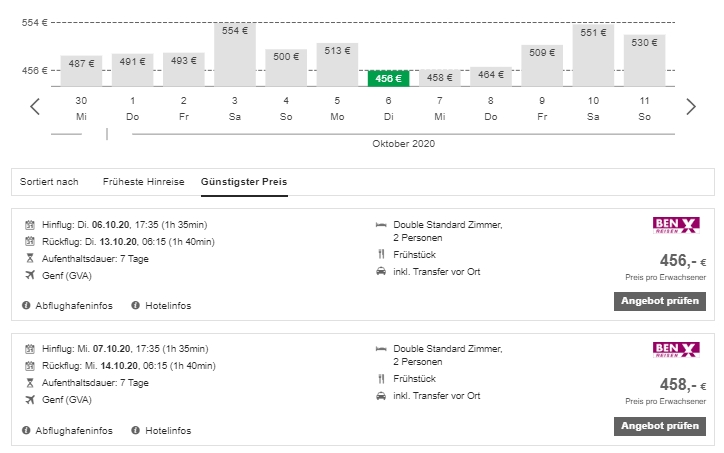Choose the 487 € bar for Wednesday 30
This screenshot has width=724, height=453.
[x=81, y=71]
